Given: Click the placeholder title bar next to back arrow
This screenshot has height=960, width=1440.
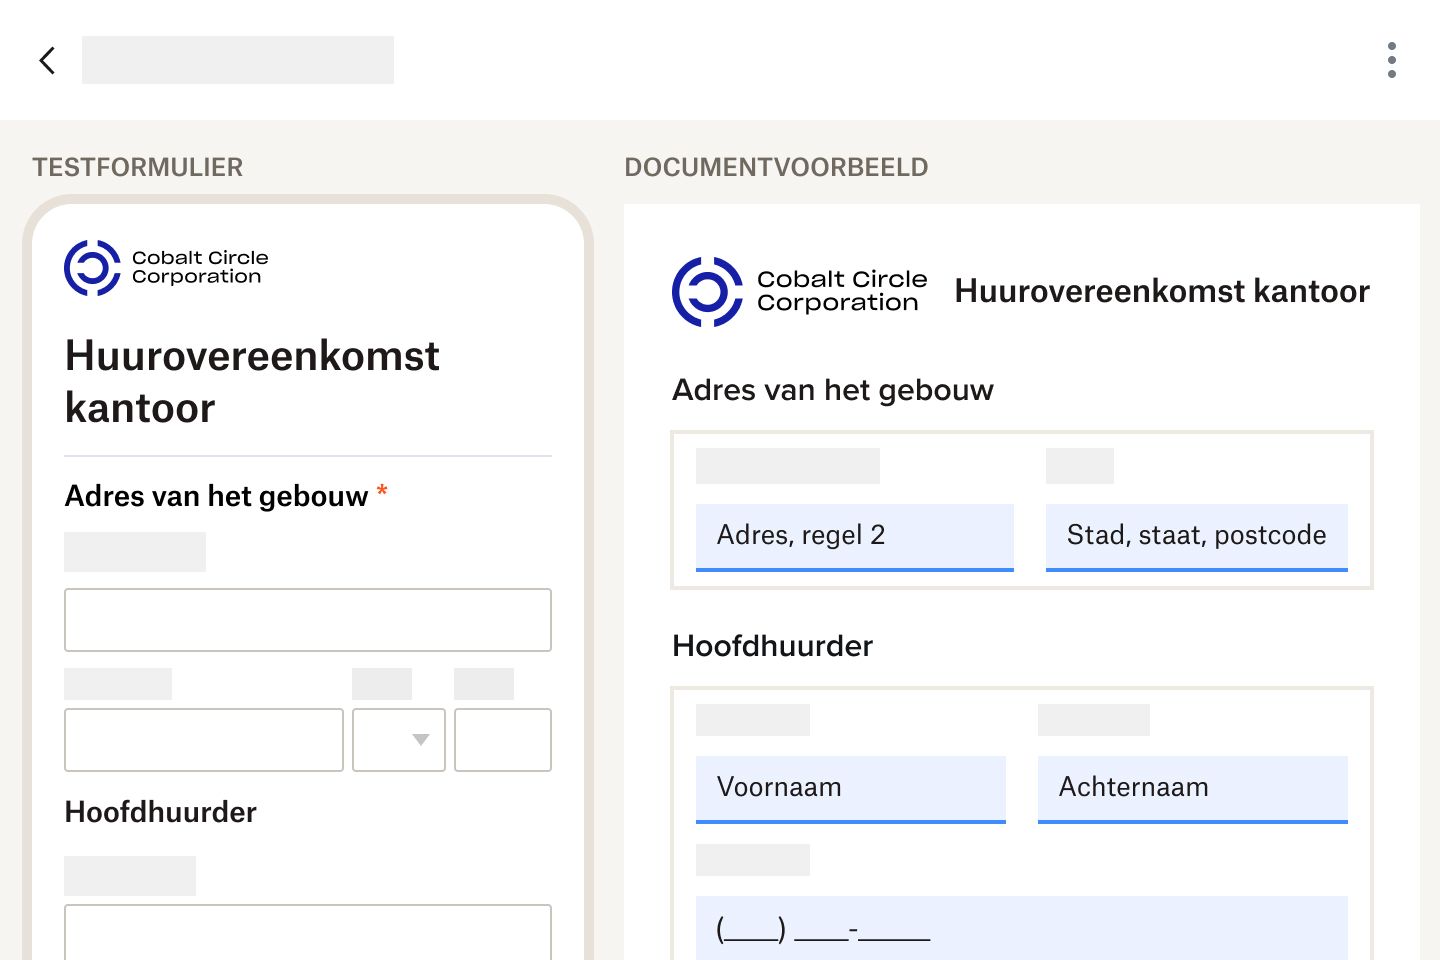Looking at the screenshot, I should [238, 60].
